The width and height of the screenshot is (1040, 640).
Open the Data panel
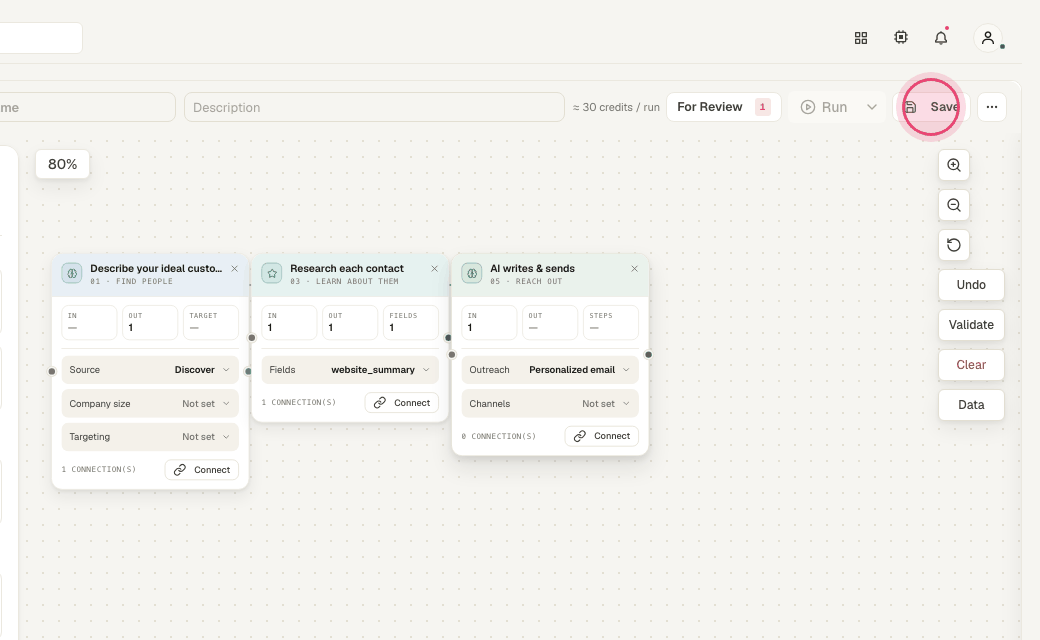[x=971, y=405]
